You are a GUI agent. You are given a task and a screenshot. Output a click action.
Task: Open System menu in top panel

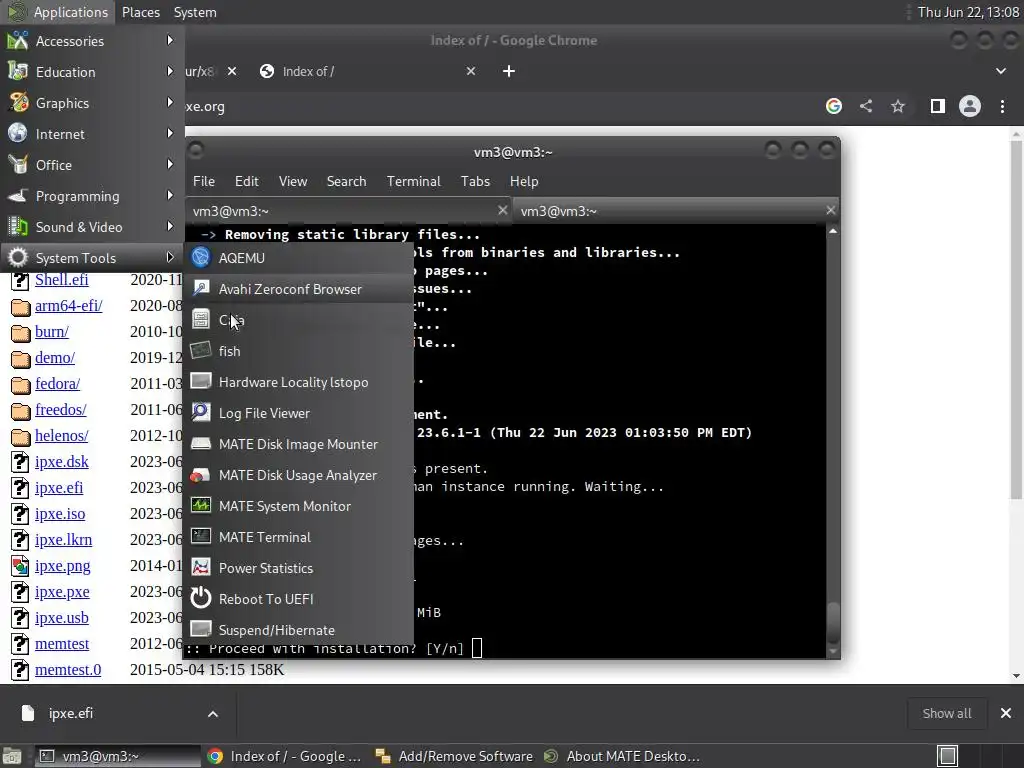point(195,12)
